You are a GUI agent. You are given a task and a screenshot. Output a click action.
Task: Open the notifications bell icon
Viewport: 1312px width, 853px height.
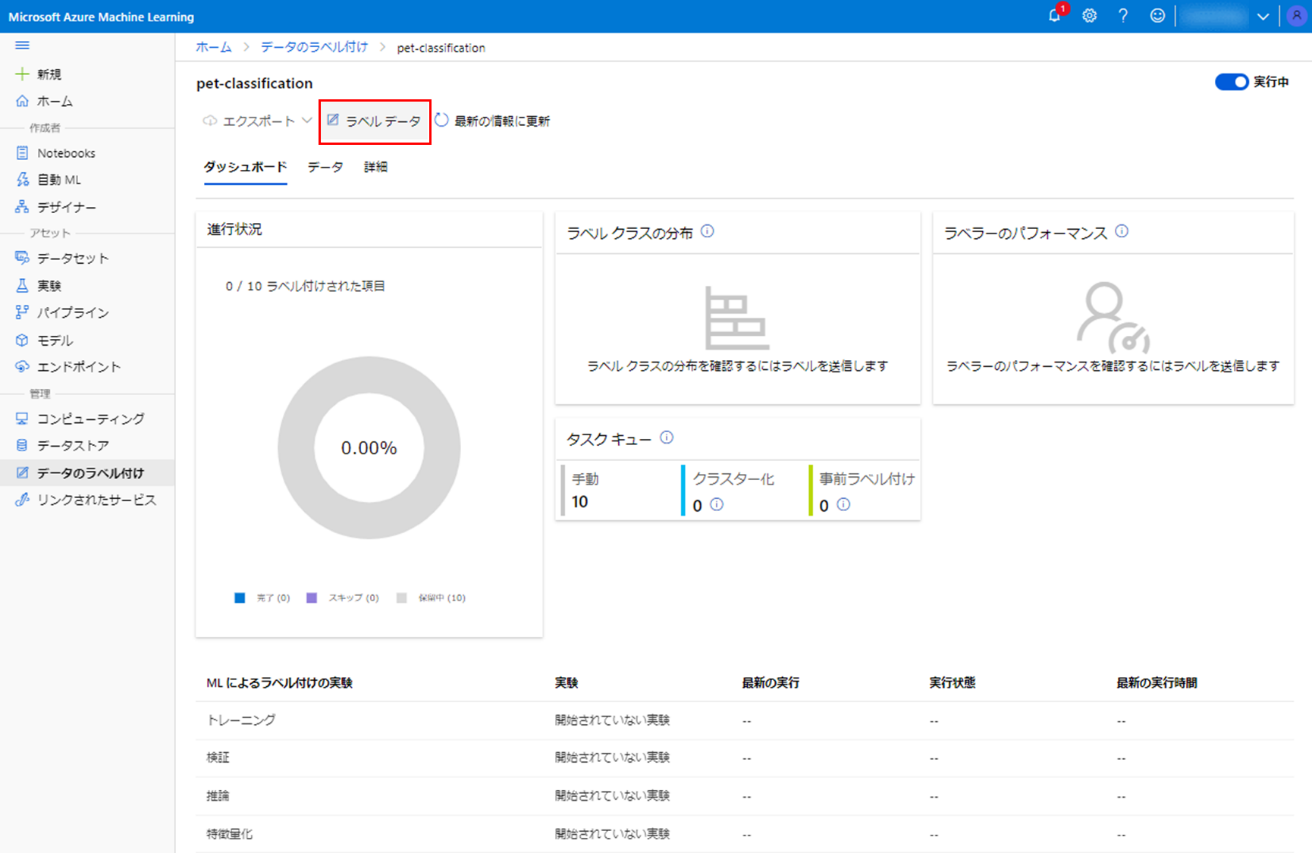click(x=1054, y=16)
